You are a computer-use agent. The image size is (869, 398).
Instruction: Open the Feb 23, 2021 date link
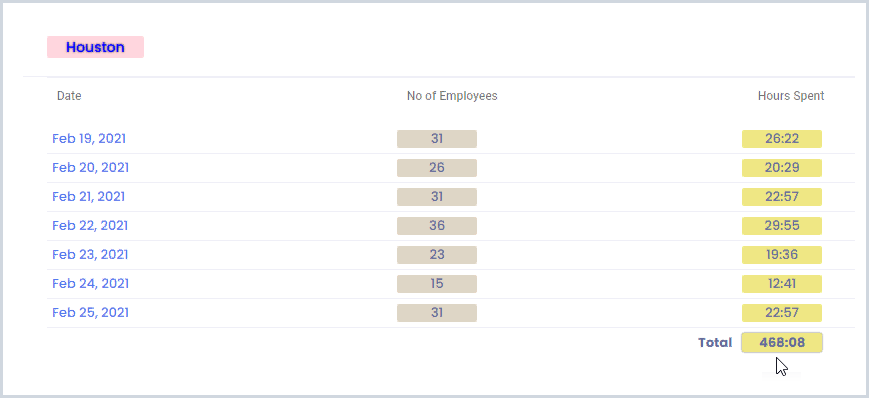tap(90, 254)
